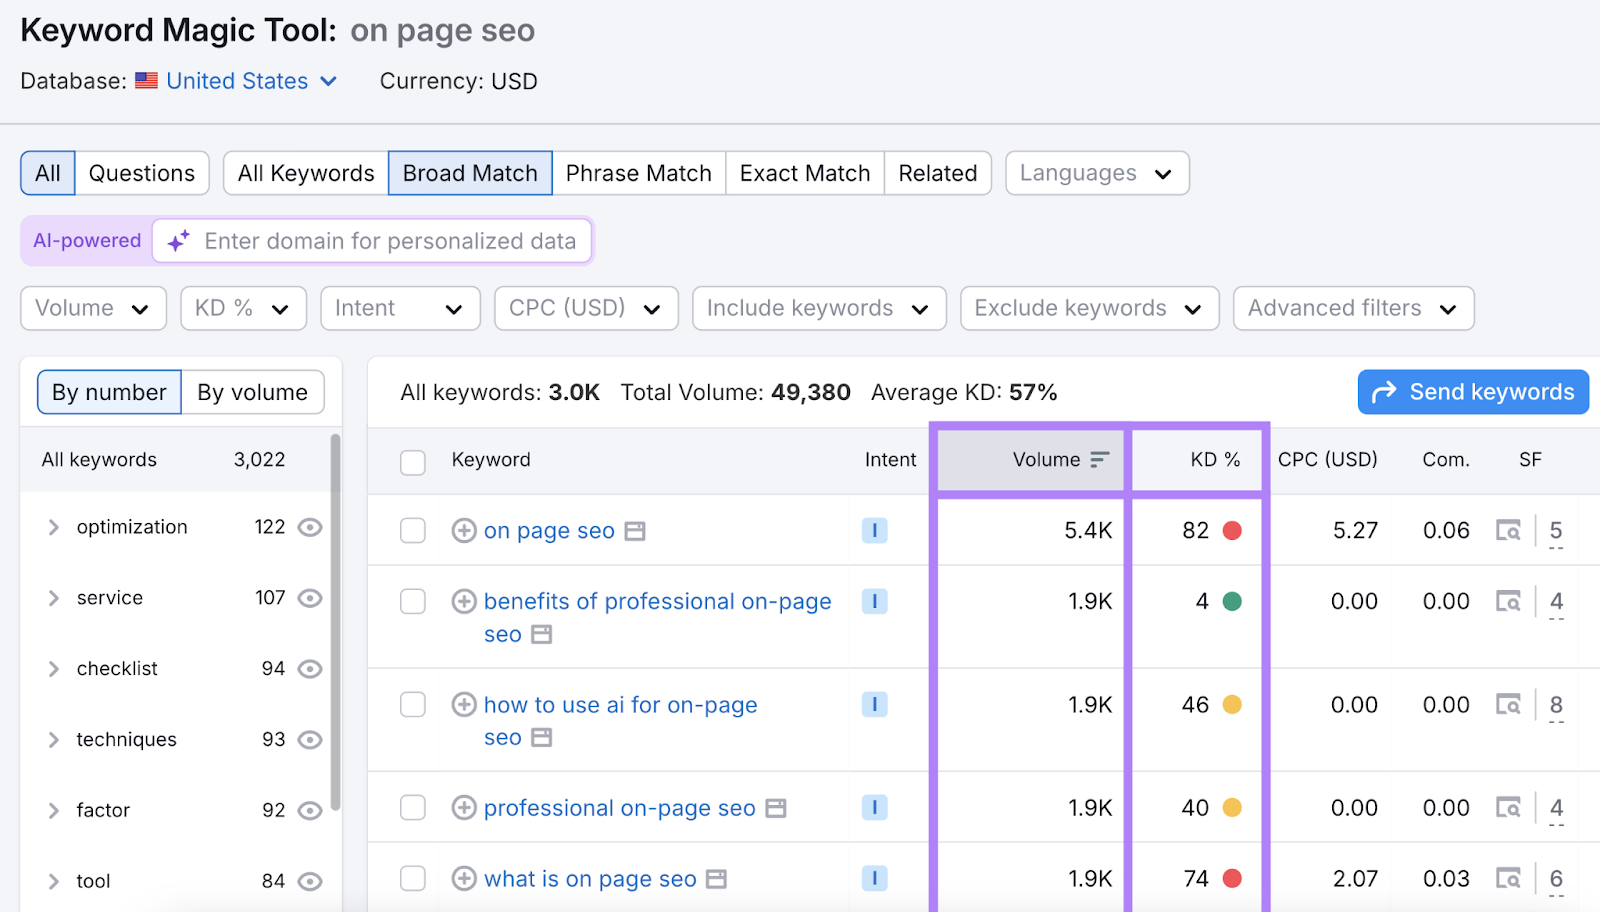The image size is (1600, 912).
Task: Click the Intent badge for "what is on page seo"
Action: coord(875,878)
